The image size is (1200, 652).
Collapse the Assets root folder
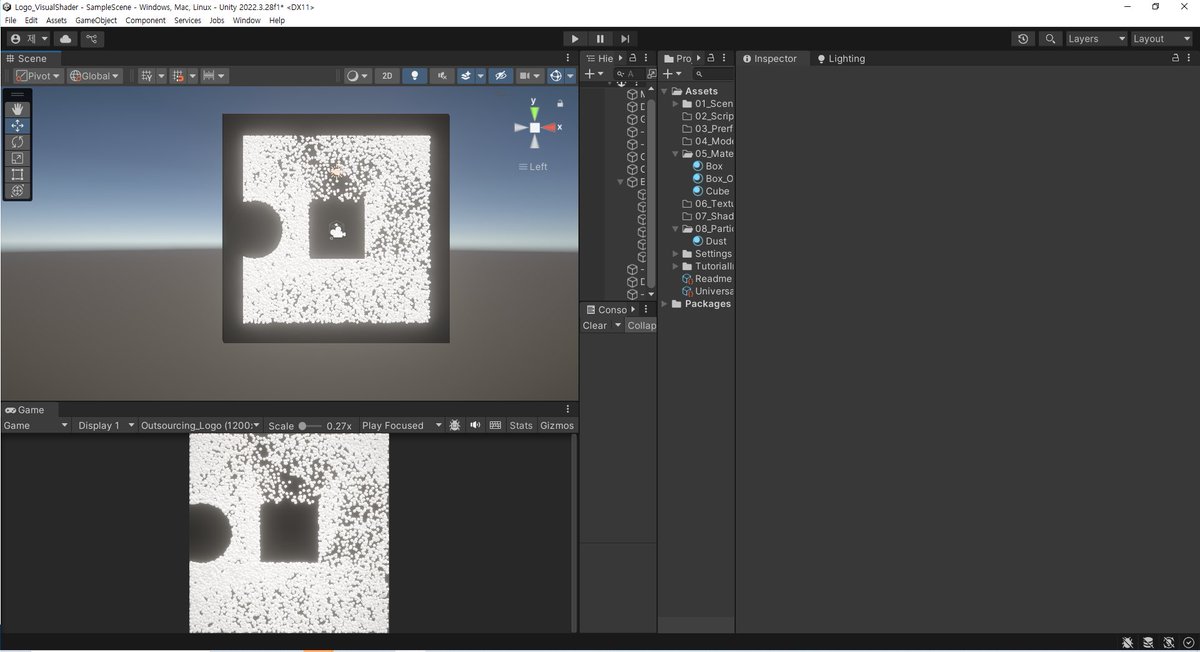664,91
